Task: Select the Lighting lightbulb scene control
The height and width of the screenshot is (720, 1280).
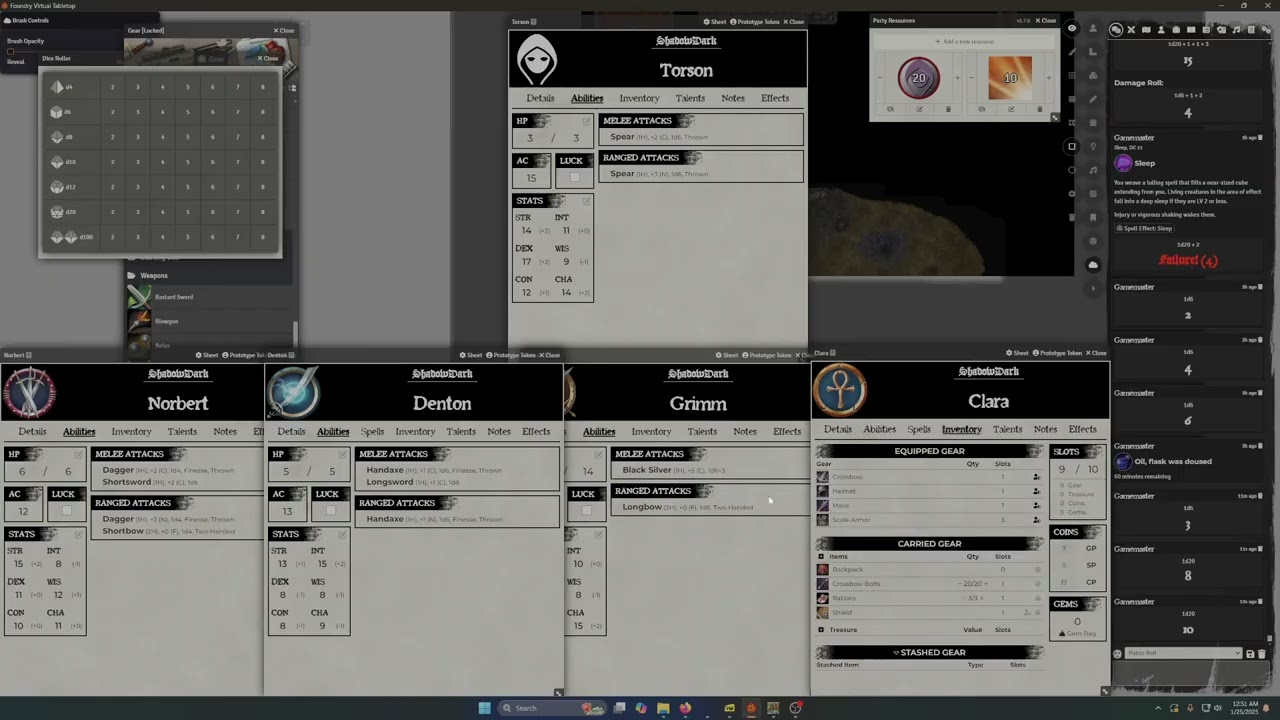Action: coord(1093,146)
